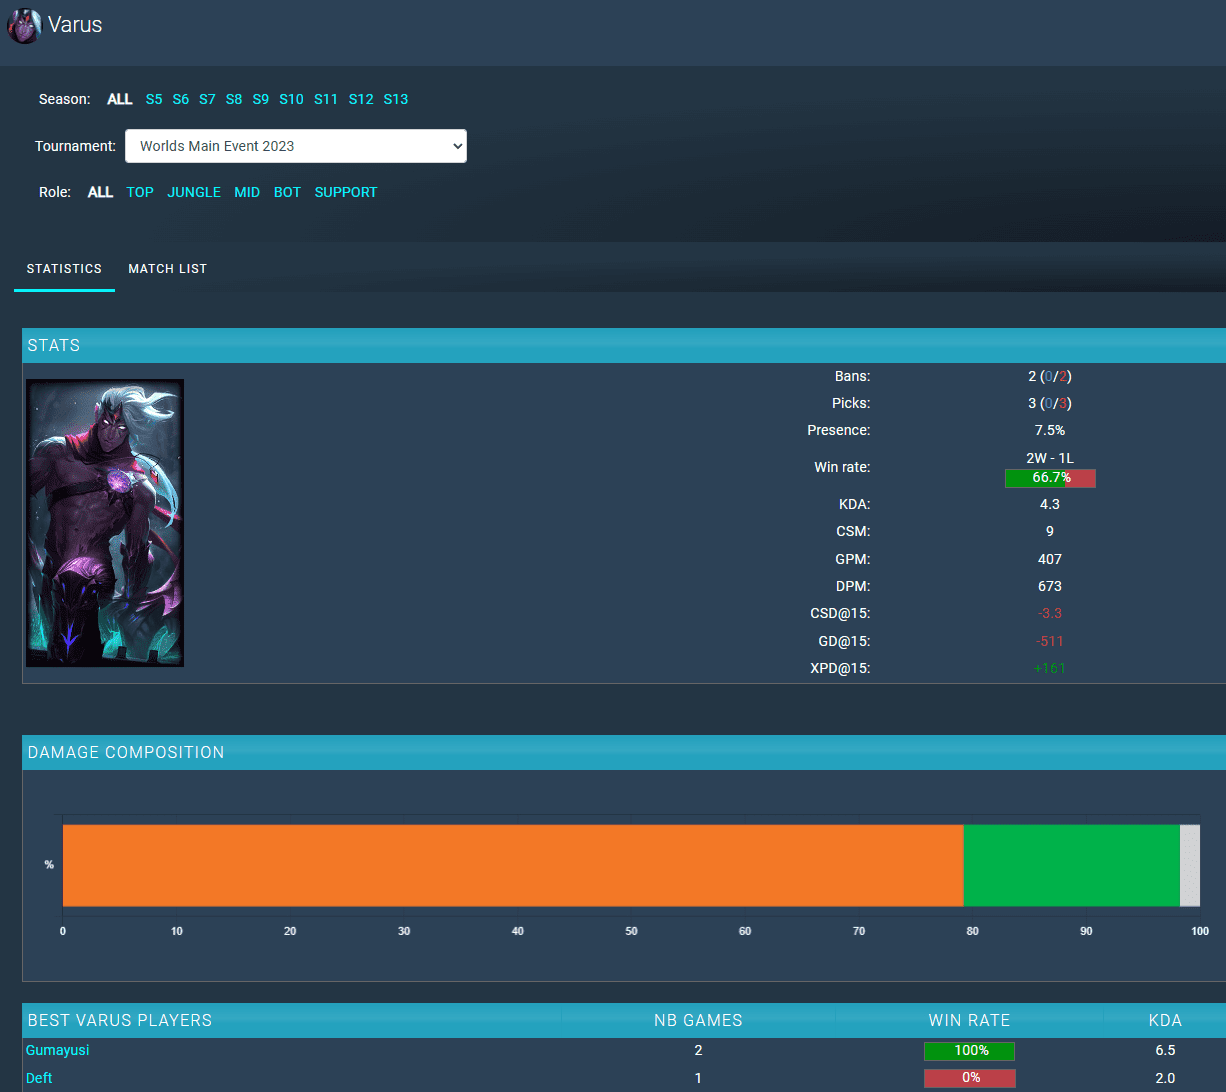Click the Varus champion icon in header

click(24, 25)
